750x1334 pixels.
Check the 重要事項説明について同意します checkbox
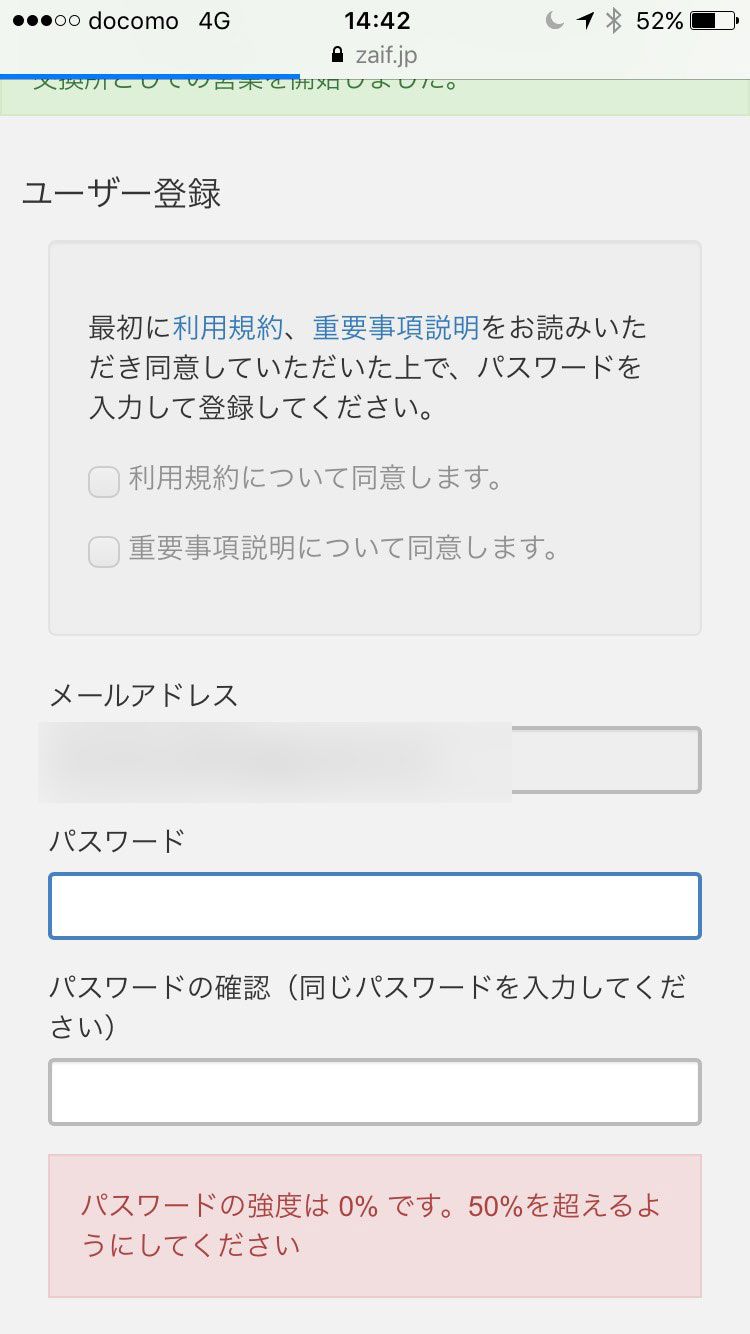(x=104, y=551)
